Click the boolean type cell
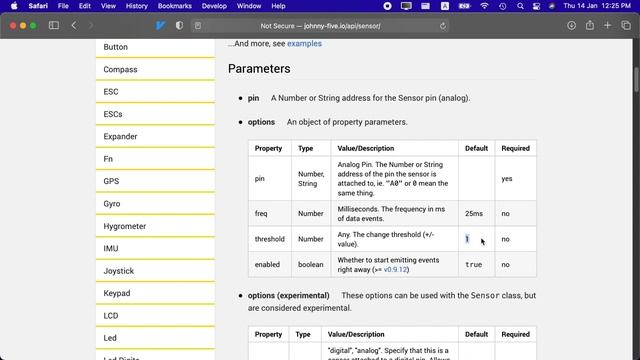 coord(311,264)
